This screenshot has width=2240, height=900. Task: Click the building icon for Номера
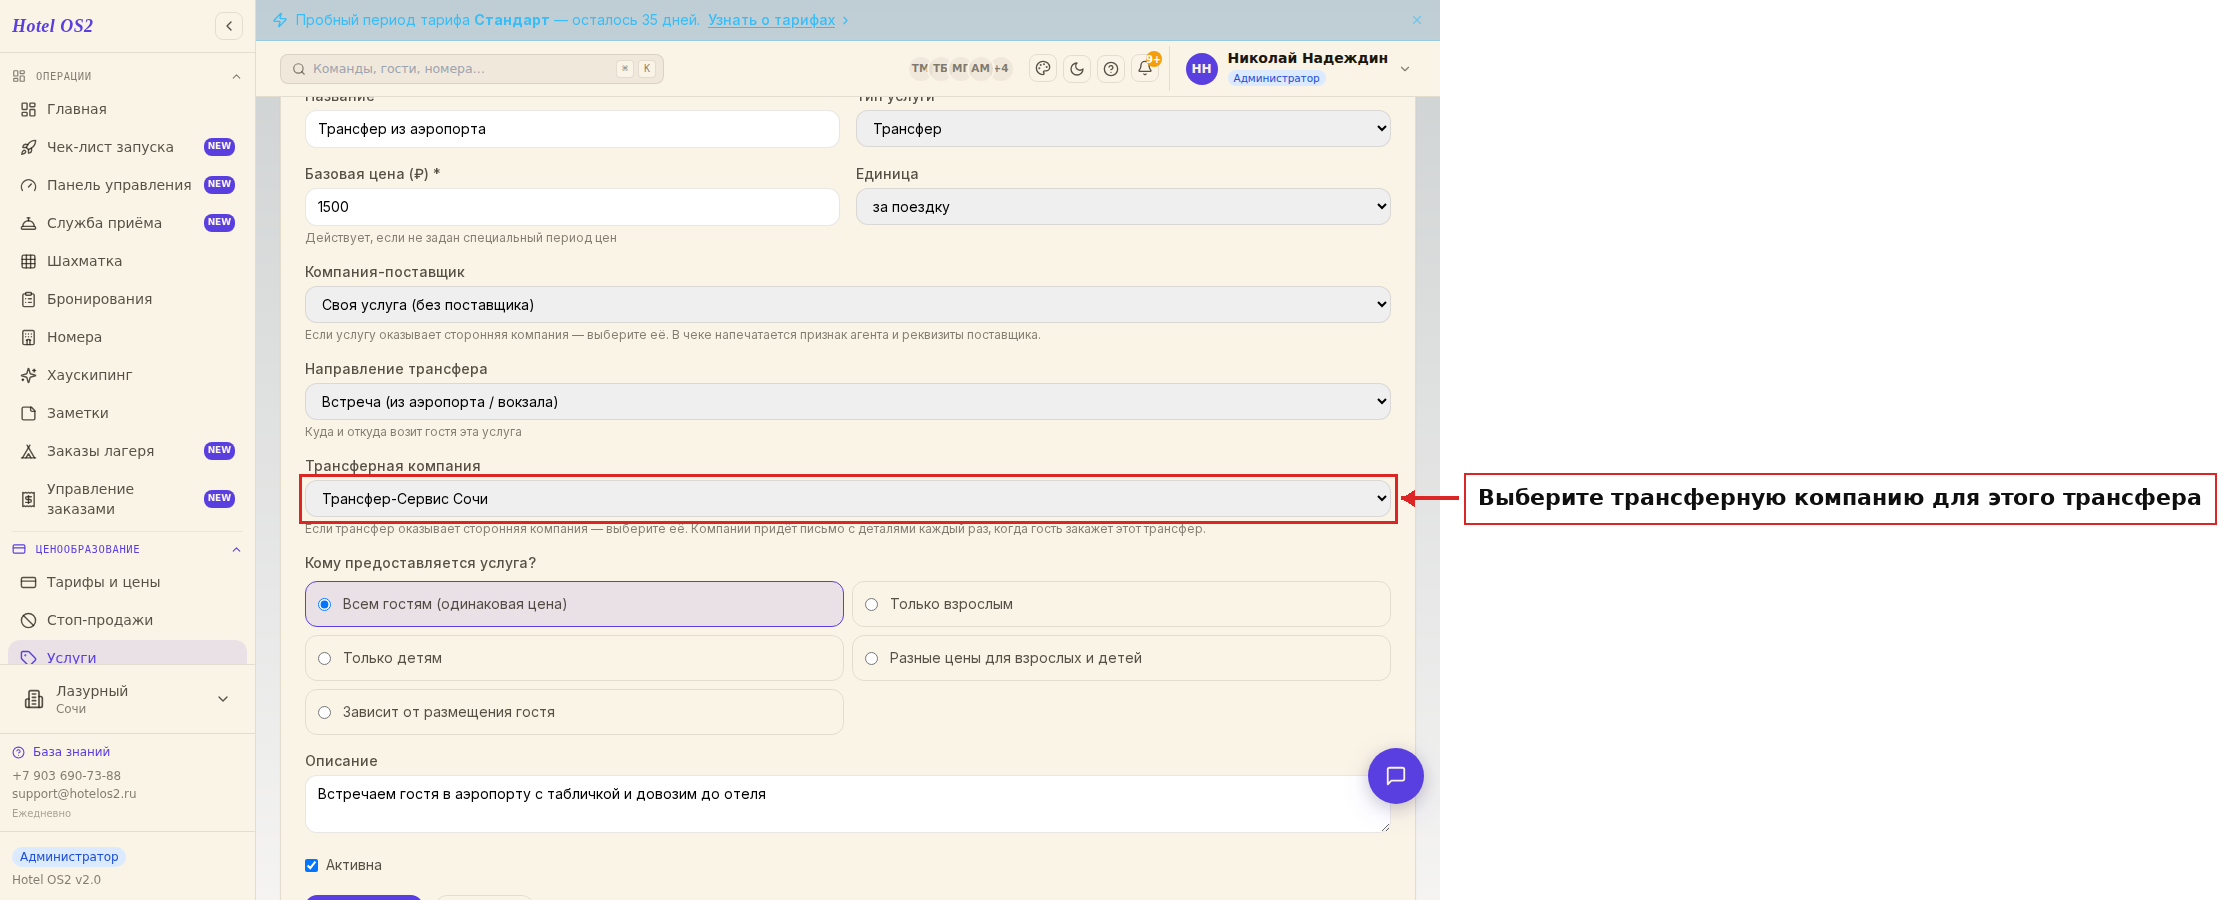click(x=29, y=337)
